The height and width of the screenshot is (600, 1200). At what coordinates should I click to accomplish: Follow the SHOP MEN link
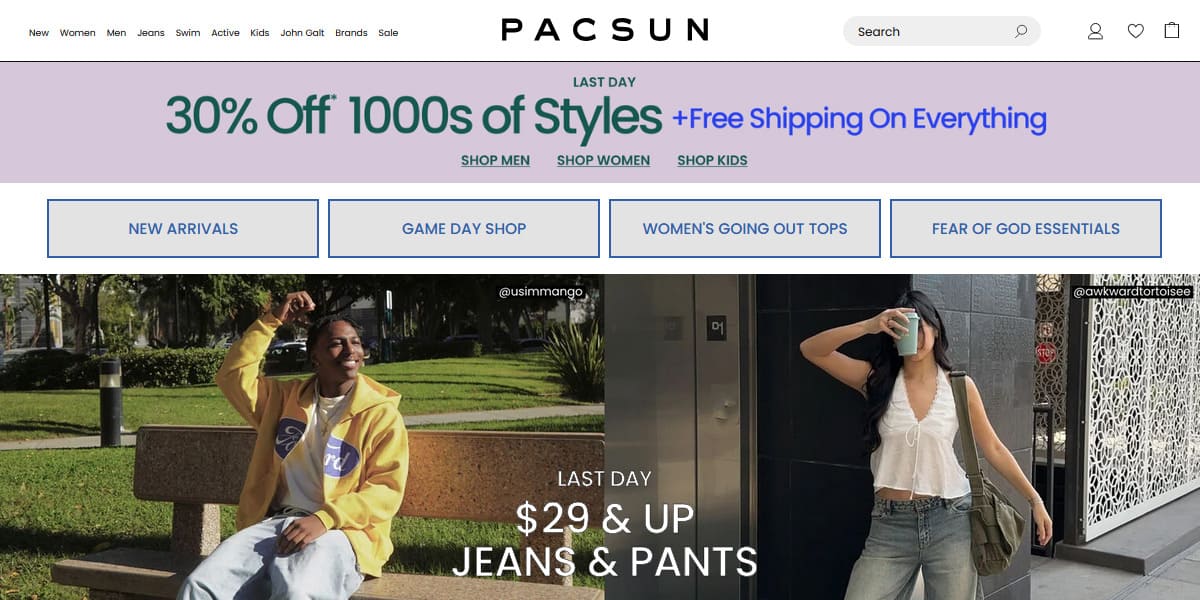click(x=495, y=160)
